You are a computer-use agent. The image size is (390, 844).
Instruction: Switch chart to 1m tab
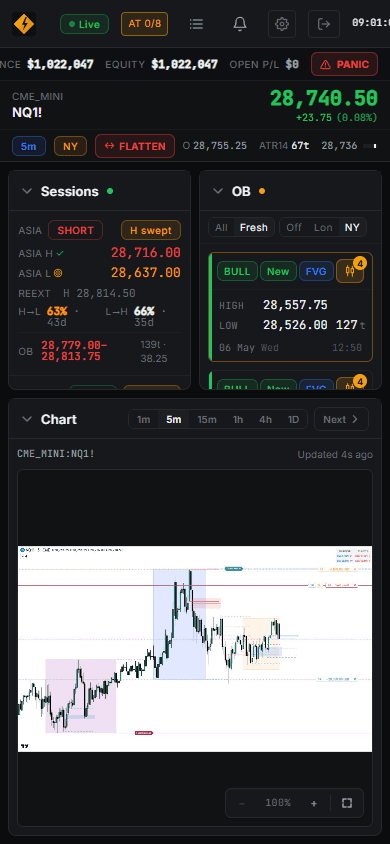[144, 419]
